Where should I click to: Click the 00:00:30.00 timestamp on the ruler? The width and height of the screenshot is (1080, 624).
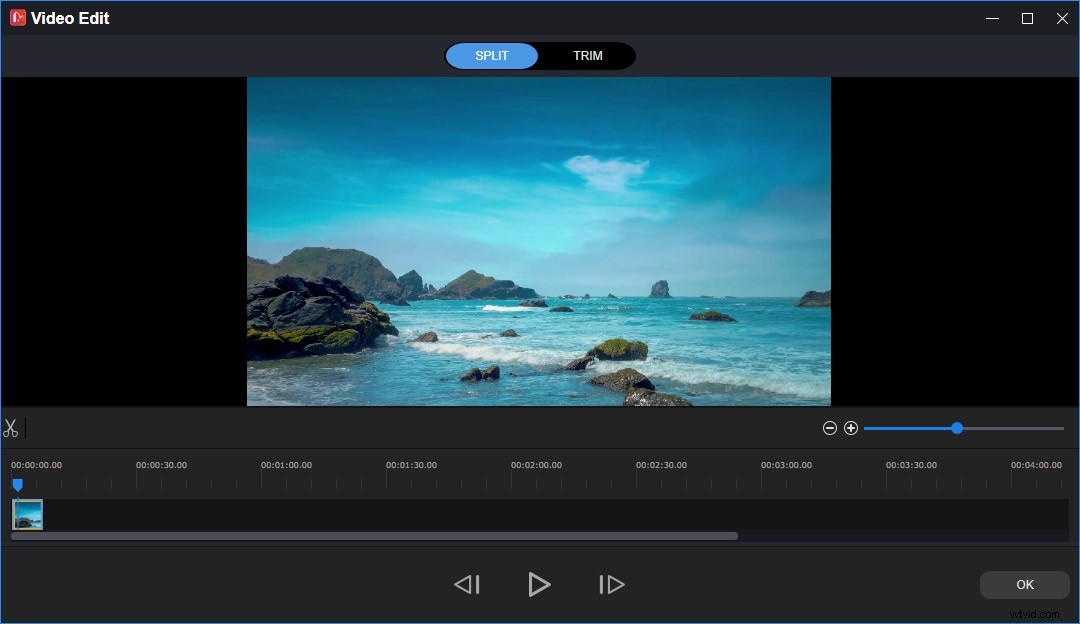coord(162,464)
